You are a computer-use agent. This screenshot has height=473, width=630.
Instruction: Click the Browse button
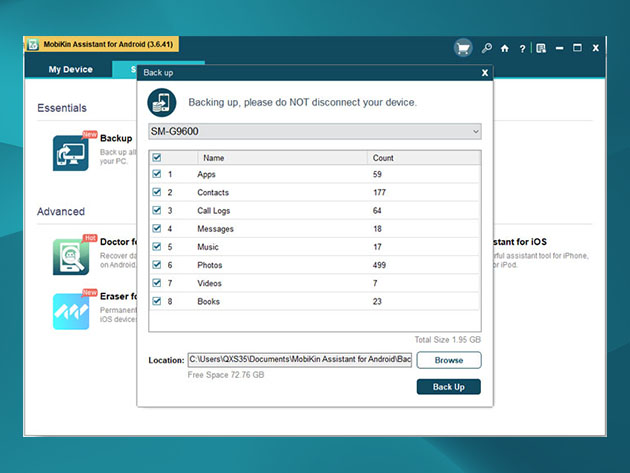(x=449, y=360)
